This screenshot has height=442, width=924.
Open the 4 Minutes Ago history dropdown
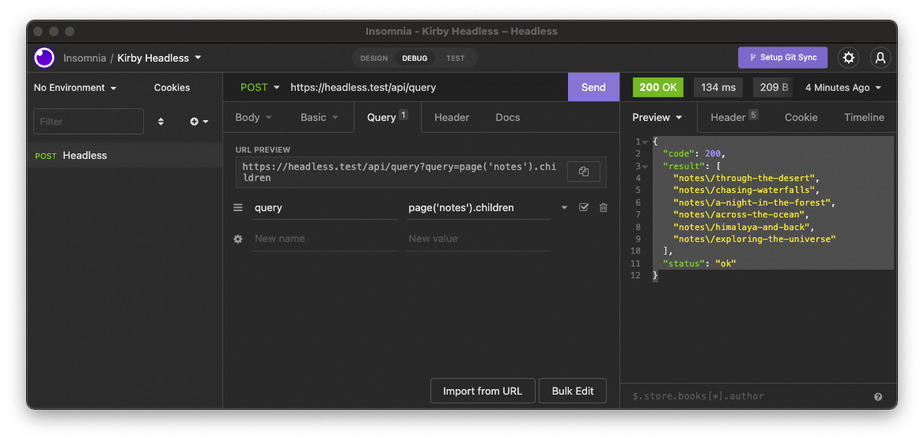843,87
